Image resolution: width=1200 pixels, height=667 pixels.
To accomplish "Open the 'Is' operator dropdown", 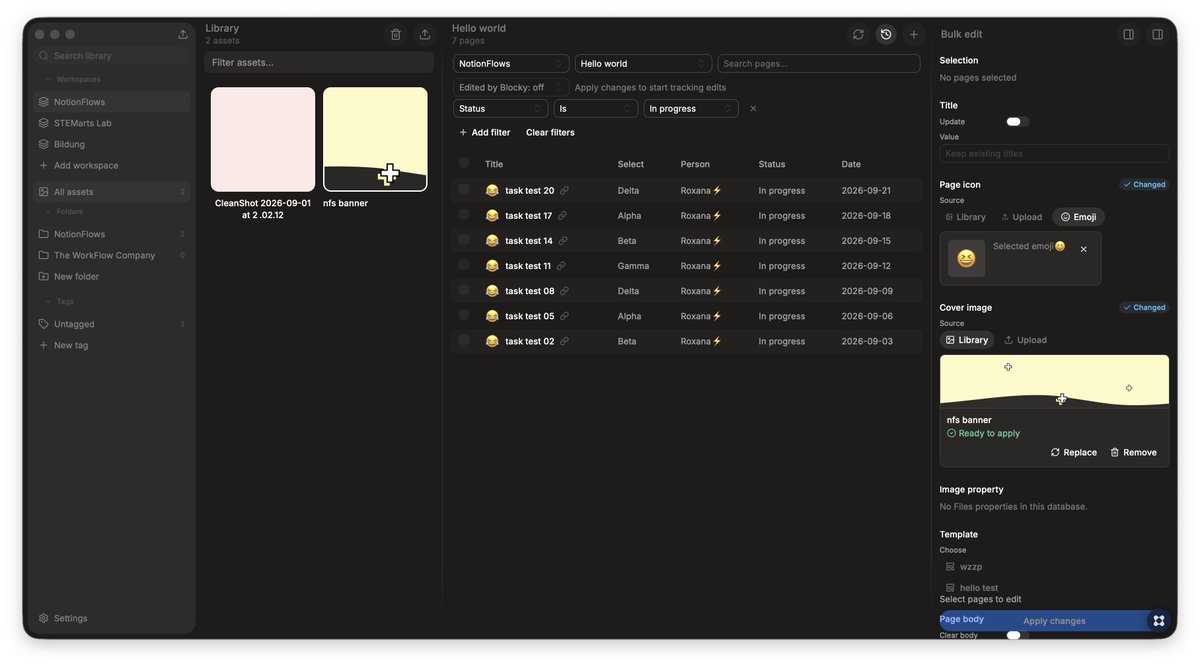I will point(596,108).
